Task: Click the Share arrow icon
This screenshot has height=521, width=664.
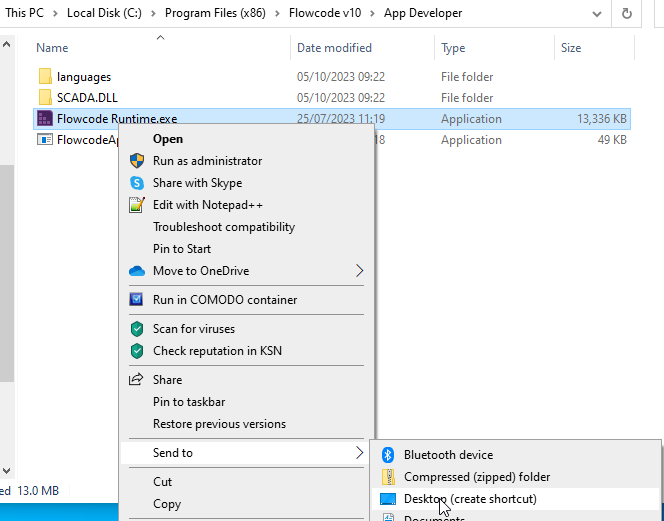Action: pyautogui.click(x=136, y=379)
